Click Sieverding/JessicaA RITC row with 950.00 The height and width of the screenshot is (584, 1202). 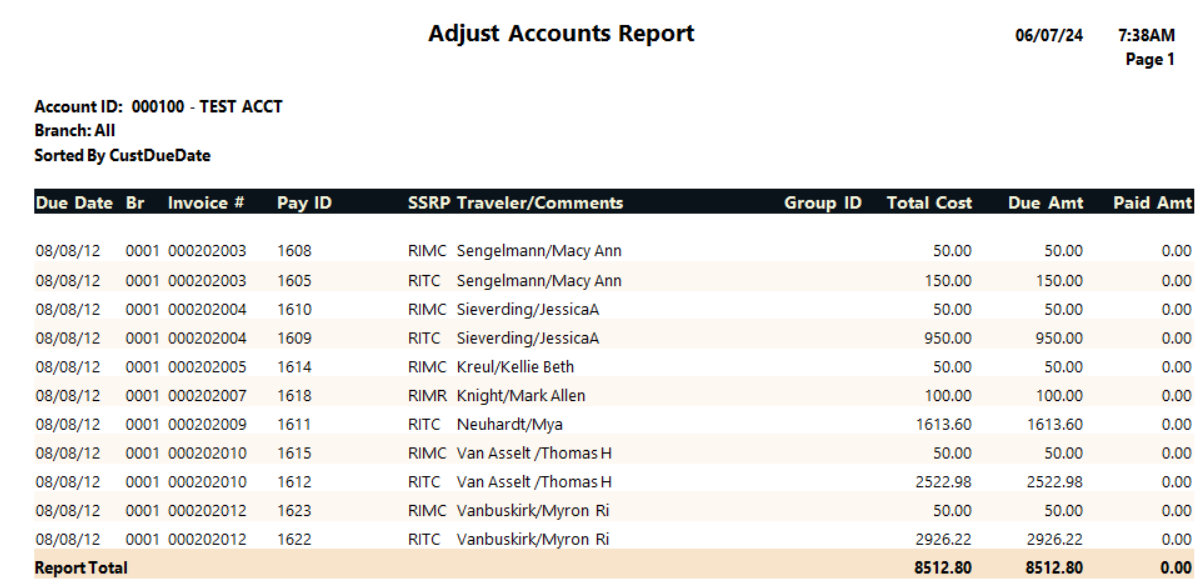614,337
